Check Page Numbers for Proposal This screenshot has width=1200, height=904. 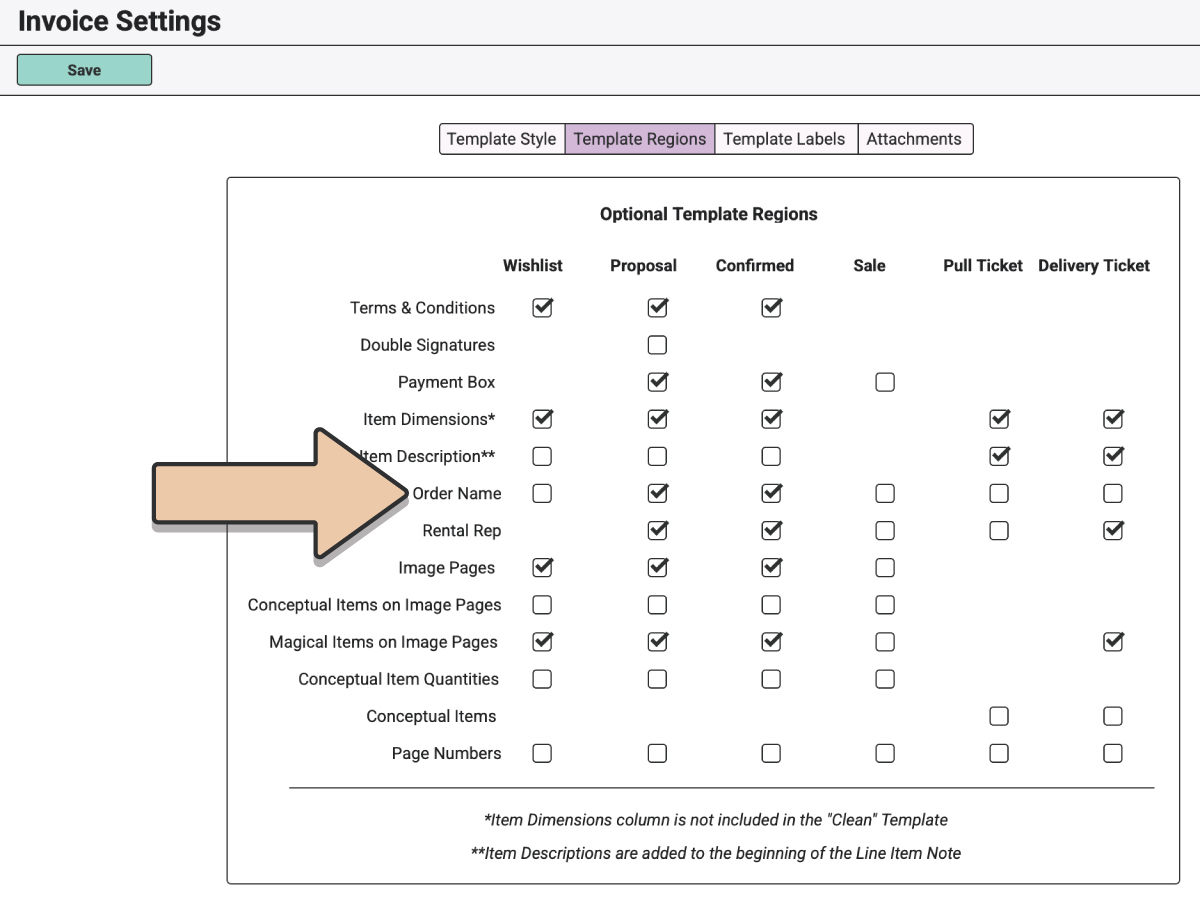tap(657, 753)
